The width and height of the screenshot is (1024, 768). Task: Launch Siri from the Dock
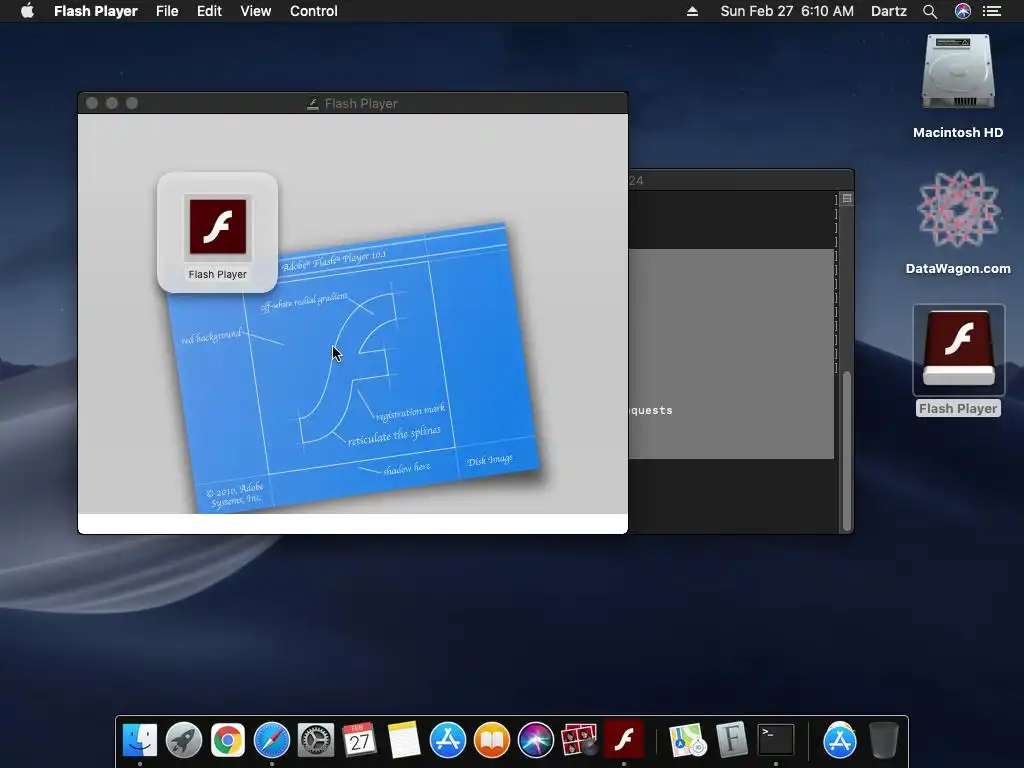click(x=536, y=740)
